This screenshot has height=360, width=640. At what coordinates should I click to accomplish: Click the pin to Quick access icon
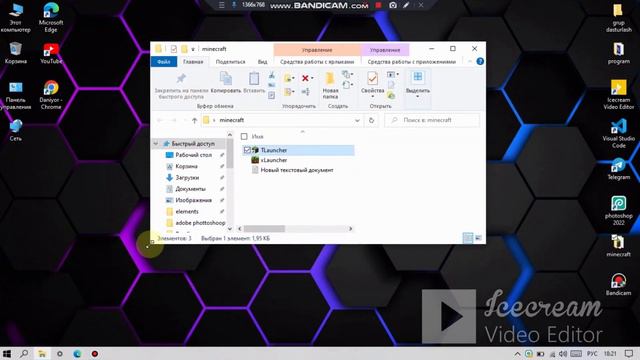181,78
